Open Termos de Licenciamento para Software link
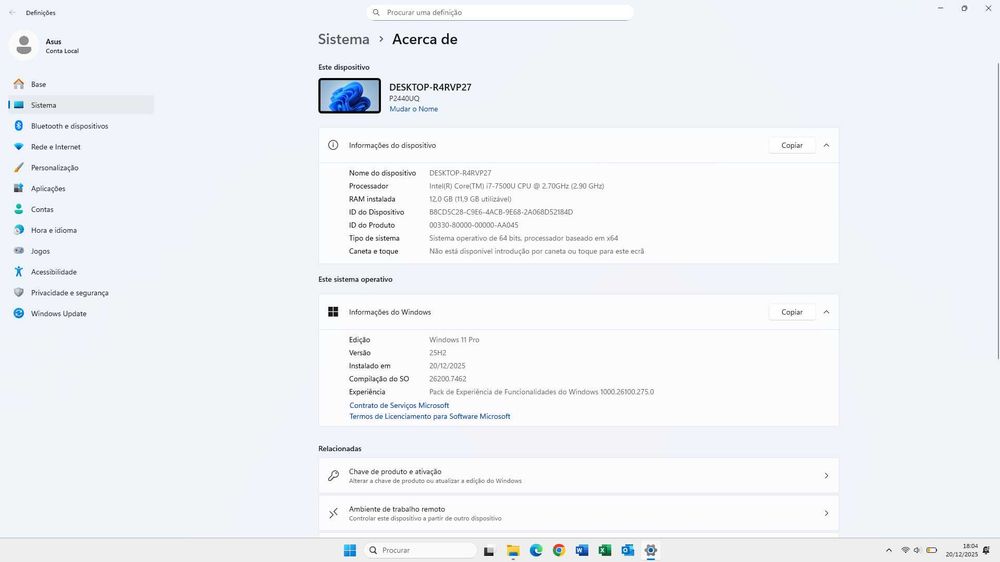The width and height of the screenshot is (1000, 562). coord(429,417)
